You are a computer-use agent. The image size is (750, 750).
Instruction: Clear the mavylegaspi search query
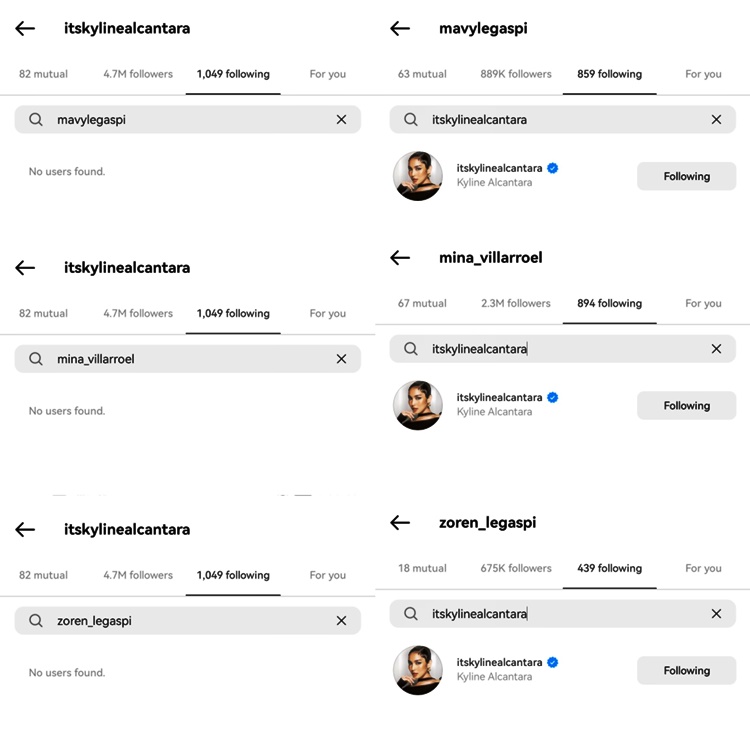coord(341,120)
